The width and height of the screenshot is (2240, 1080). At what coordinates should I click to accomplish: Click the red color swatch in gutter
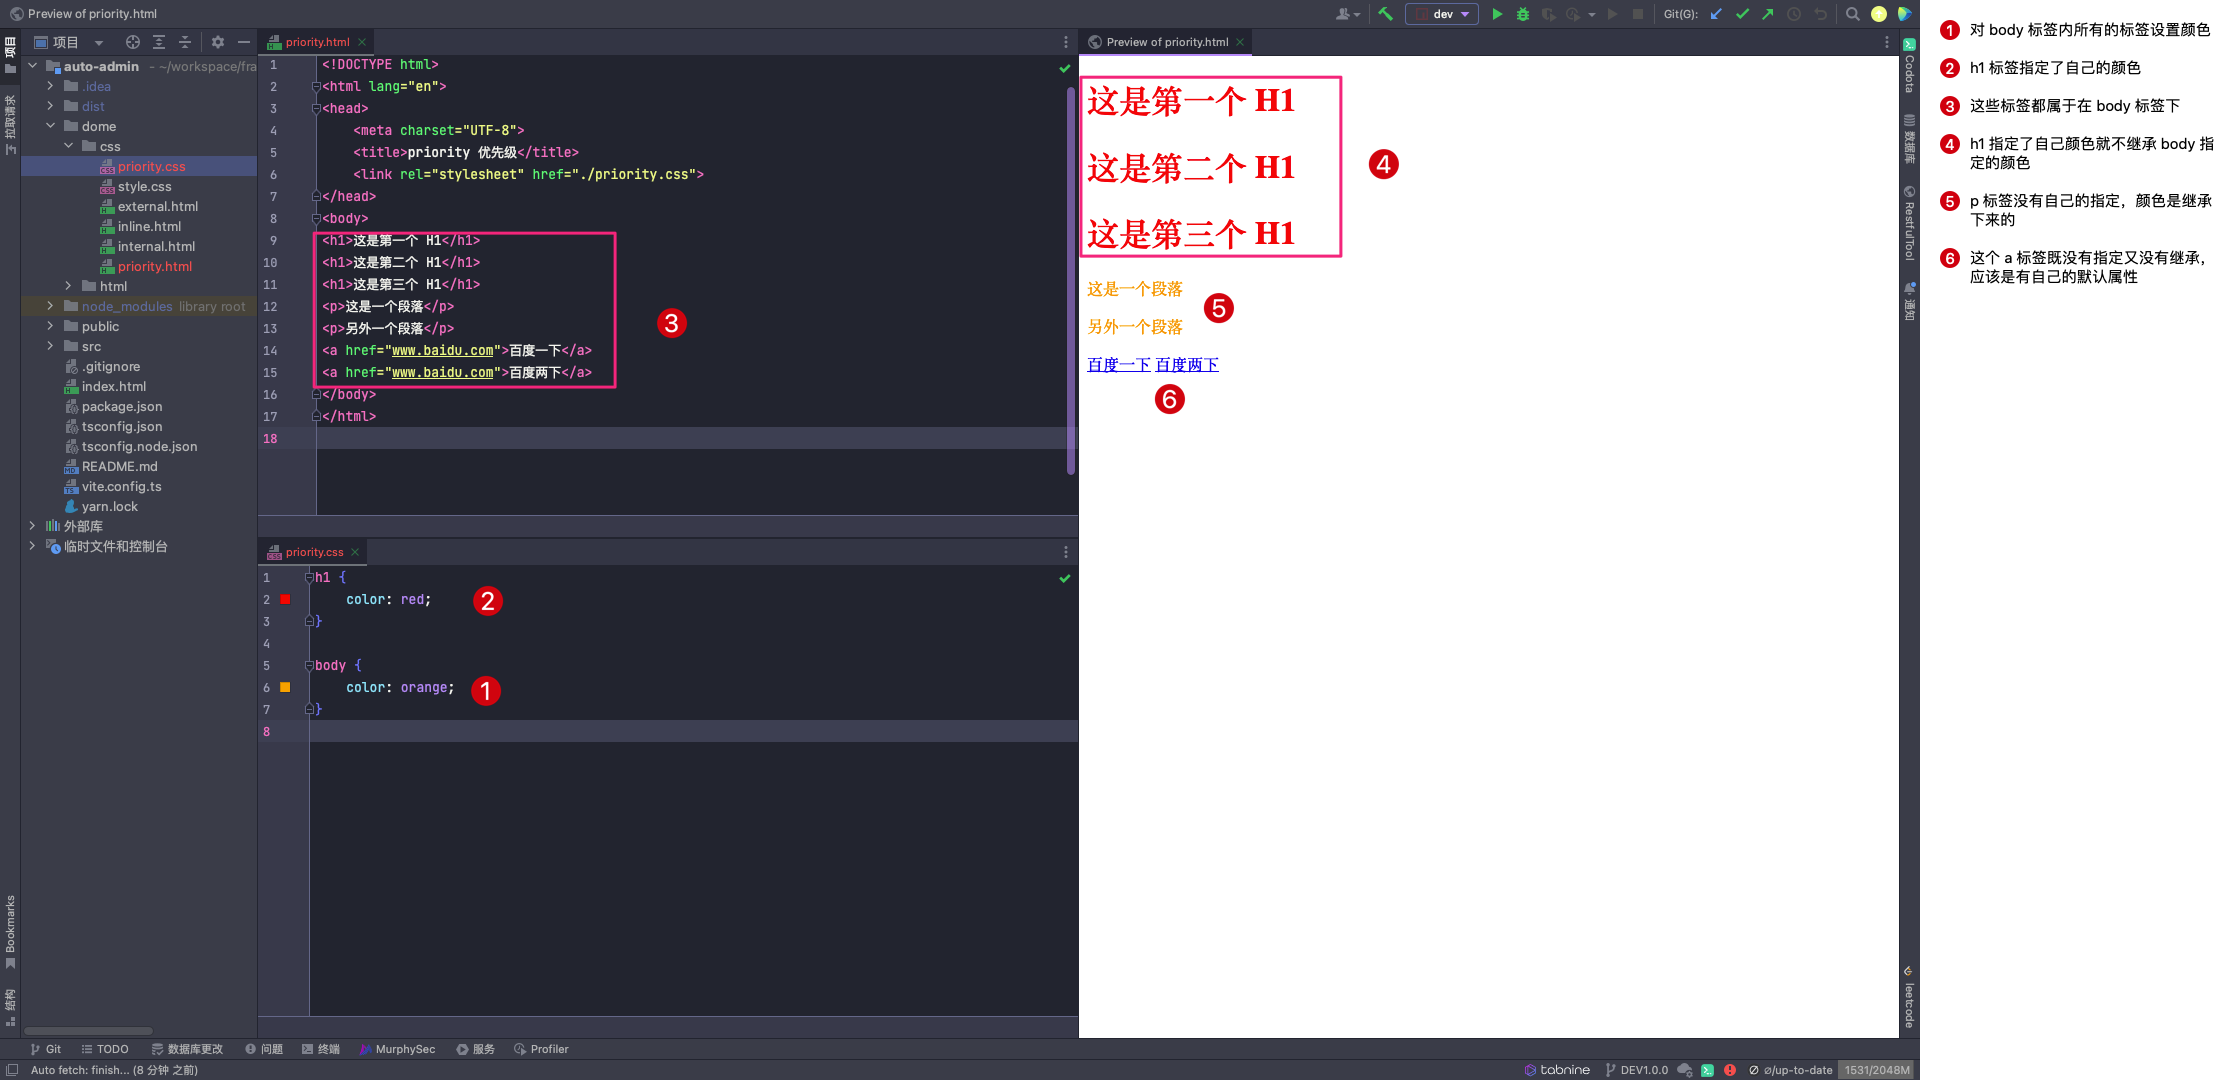coord(285,599)
